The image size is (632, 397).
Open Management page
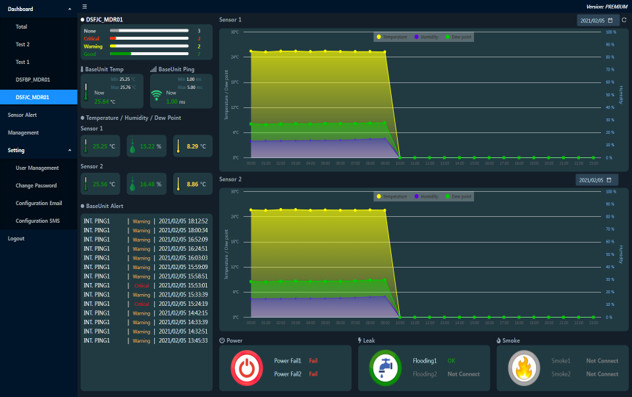[39, 133]
